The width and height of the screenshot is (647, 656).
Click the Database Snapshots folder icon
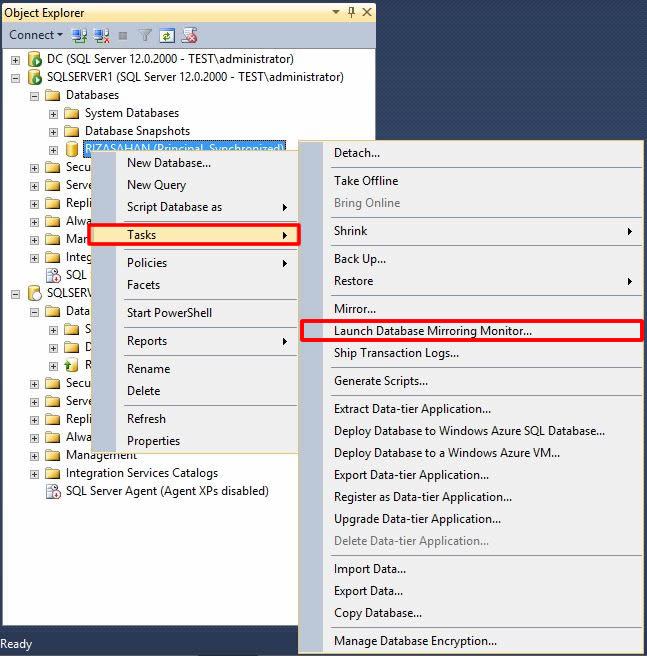click(71, 131)
